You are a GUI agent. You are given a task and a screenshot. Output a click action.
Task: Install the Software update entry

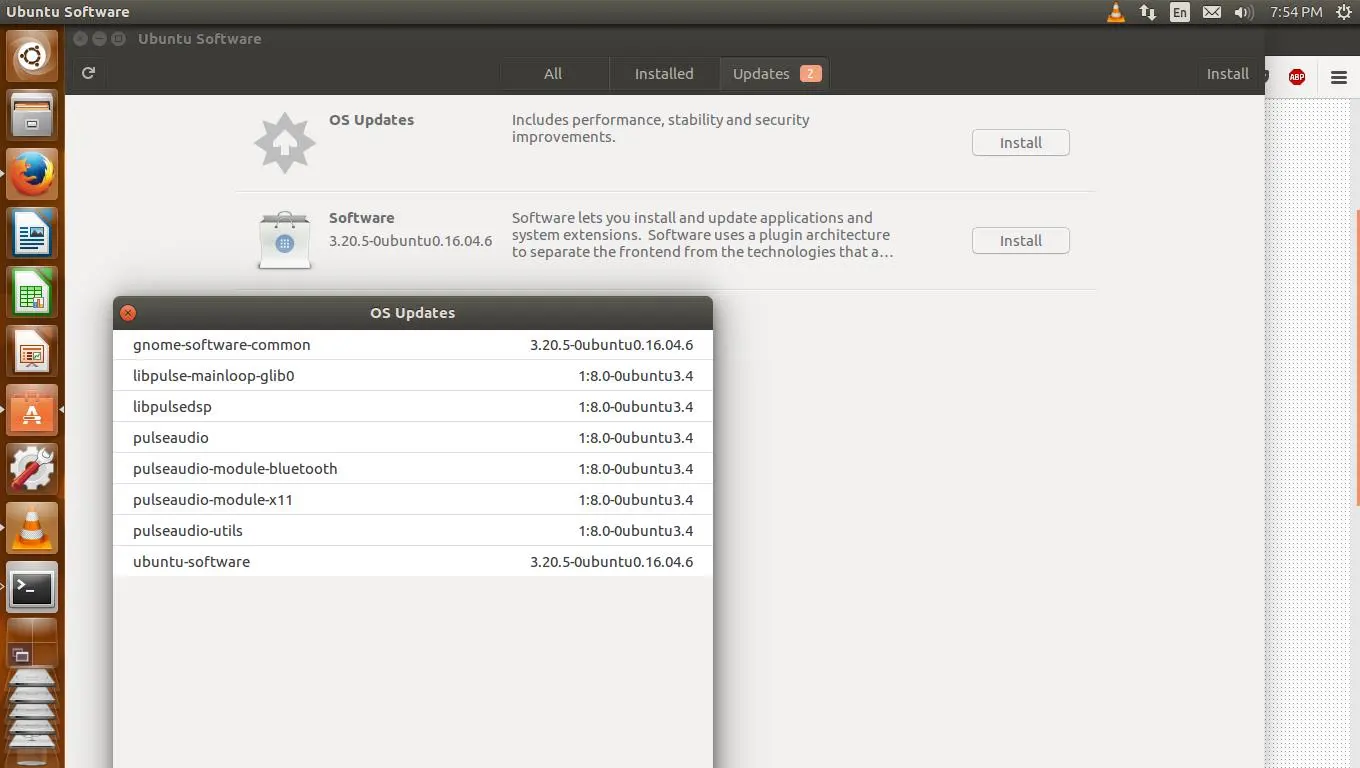pyautogui.click(x=1021, y=241)
